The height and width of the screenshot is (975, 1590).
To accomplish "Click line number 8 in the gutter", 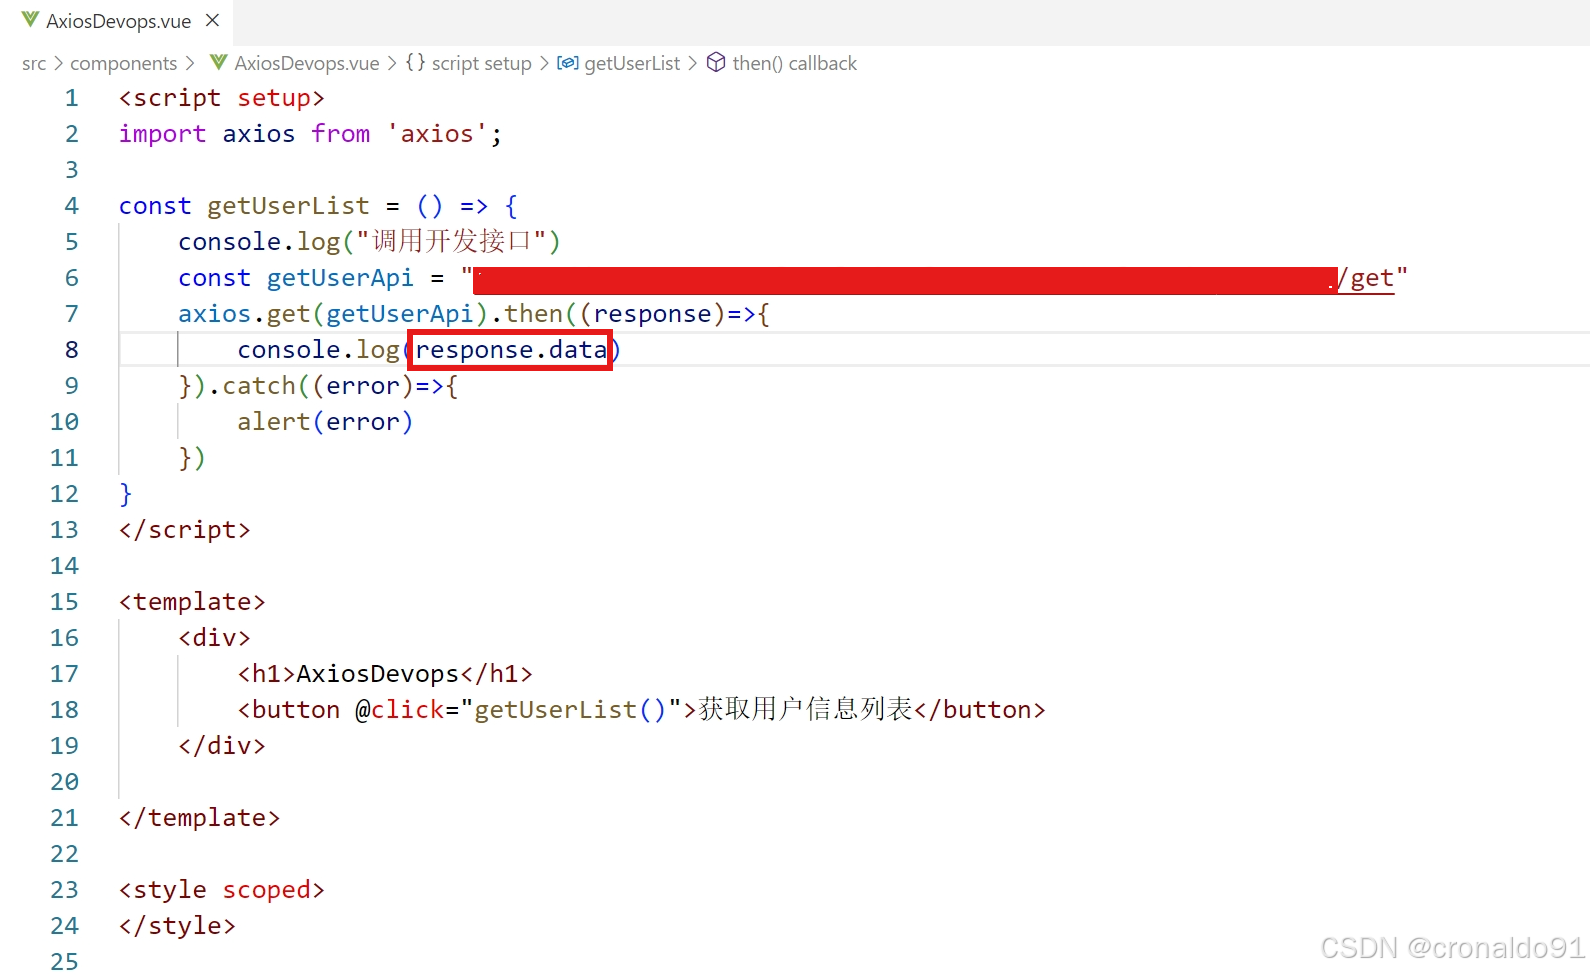I will (71, 350).
